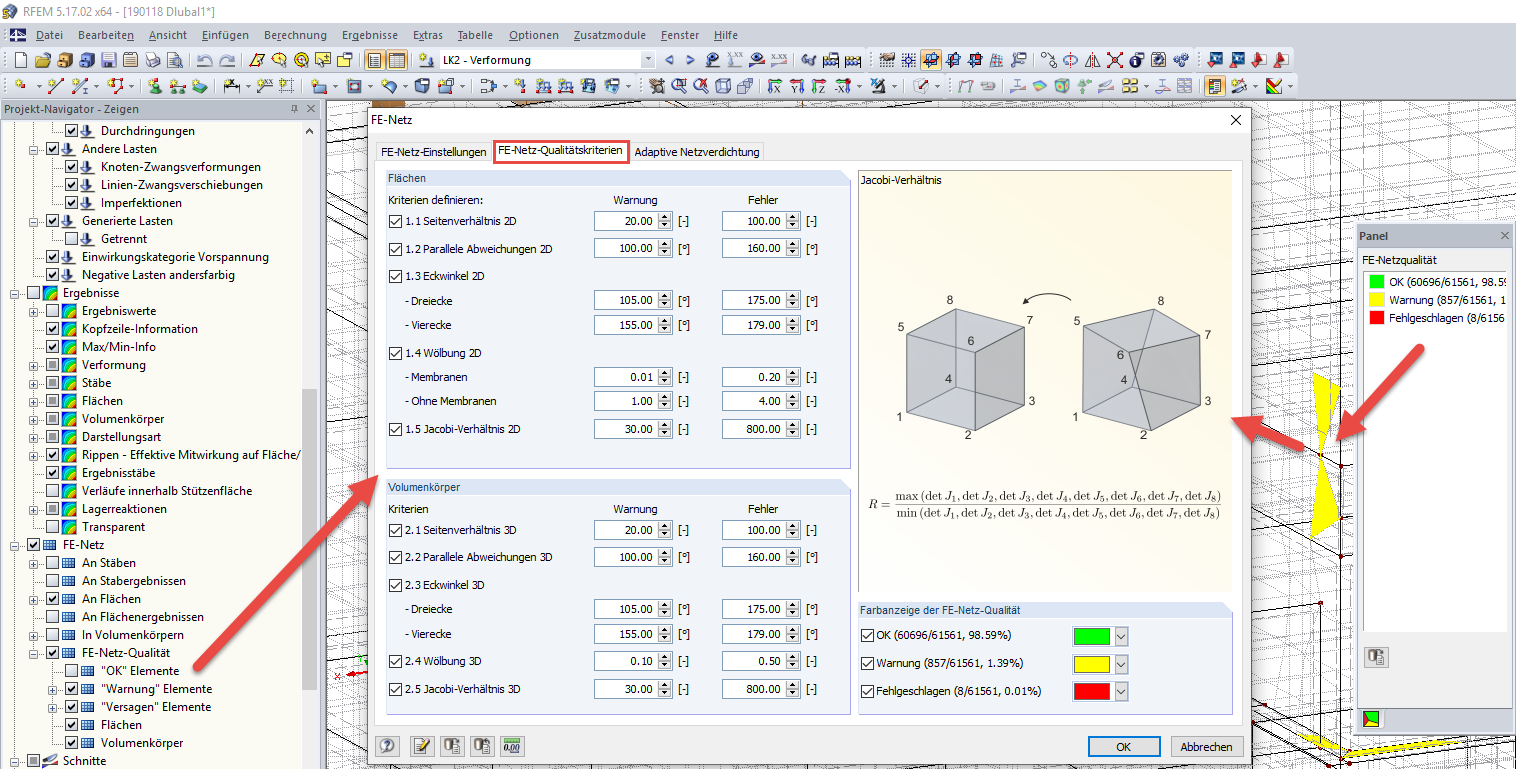The height and width of the screenshot is (769, 1516).
Task: Click the red Fehlgeschlagen color swatch
Action: 1093,691
